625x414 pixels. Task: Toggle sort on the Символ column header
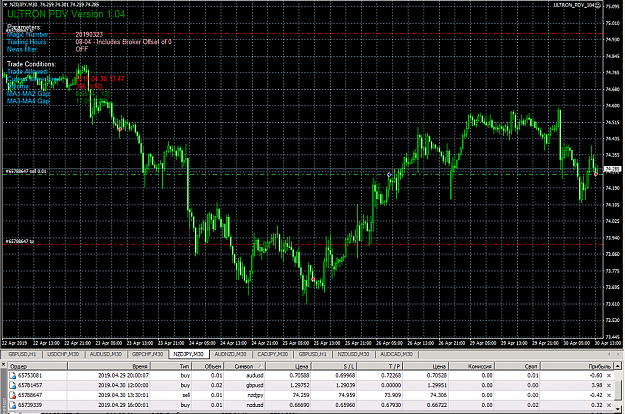(x=244, y=366)
